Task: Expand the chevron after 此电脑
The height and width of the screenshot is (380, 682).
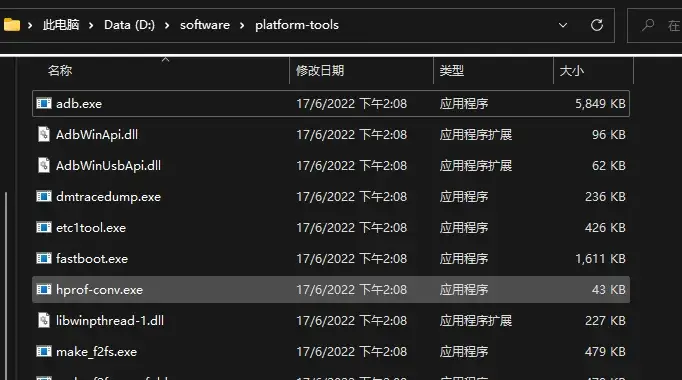Action: 91,26
